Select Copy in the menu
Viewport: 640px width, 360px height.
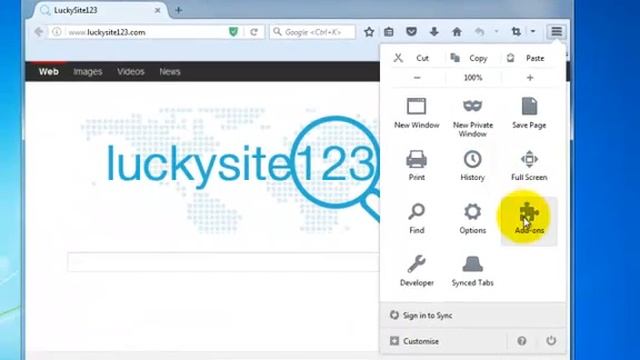point(469,58)
